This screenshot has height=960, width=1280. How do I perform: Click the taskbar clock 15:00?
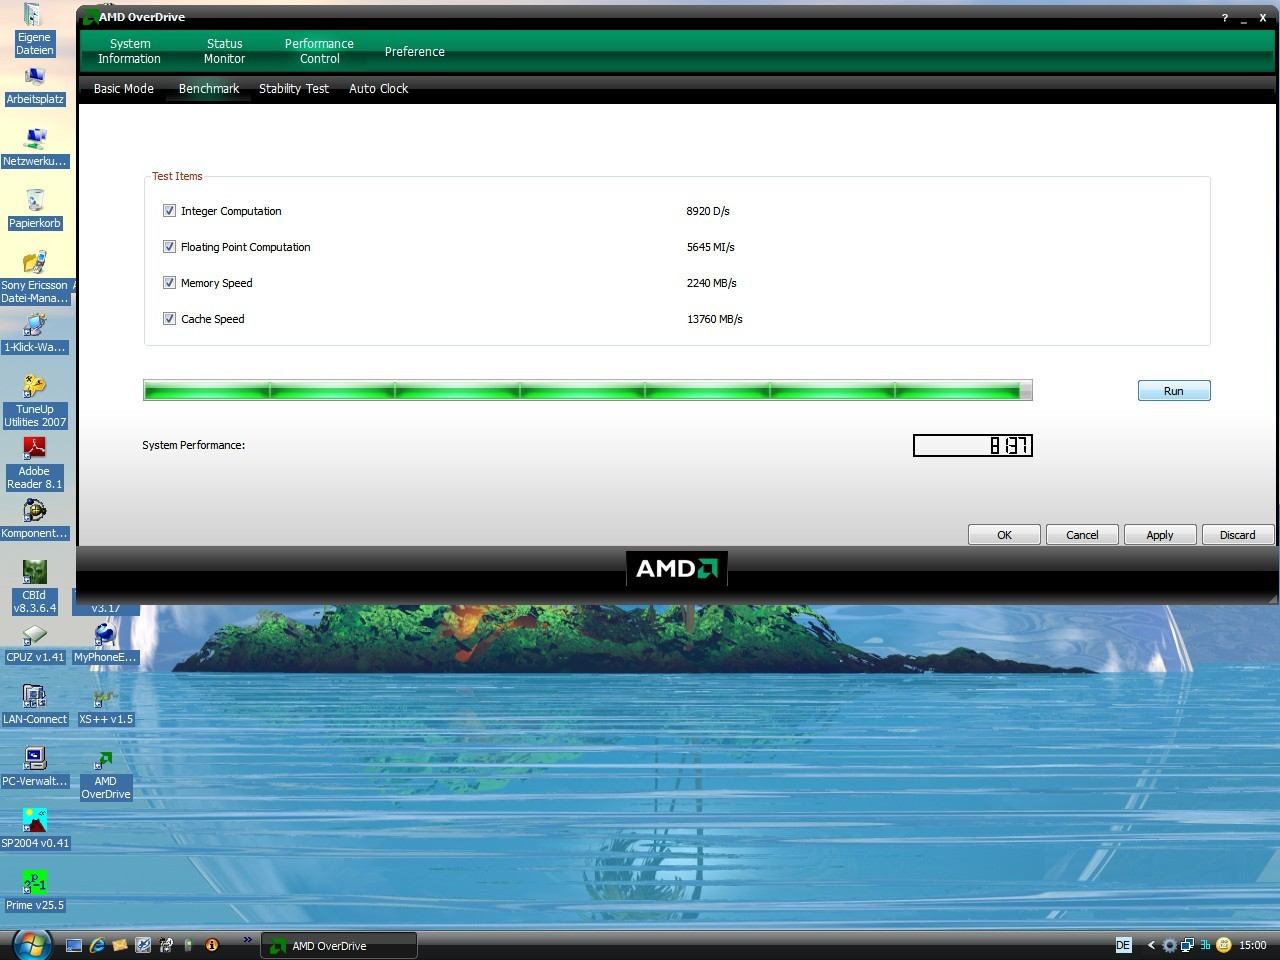[x=1253, y=945]
